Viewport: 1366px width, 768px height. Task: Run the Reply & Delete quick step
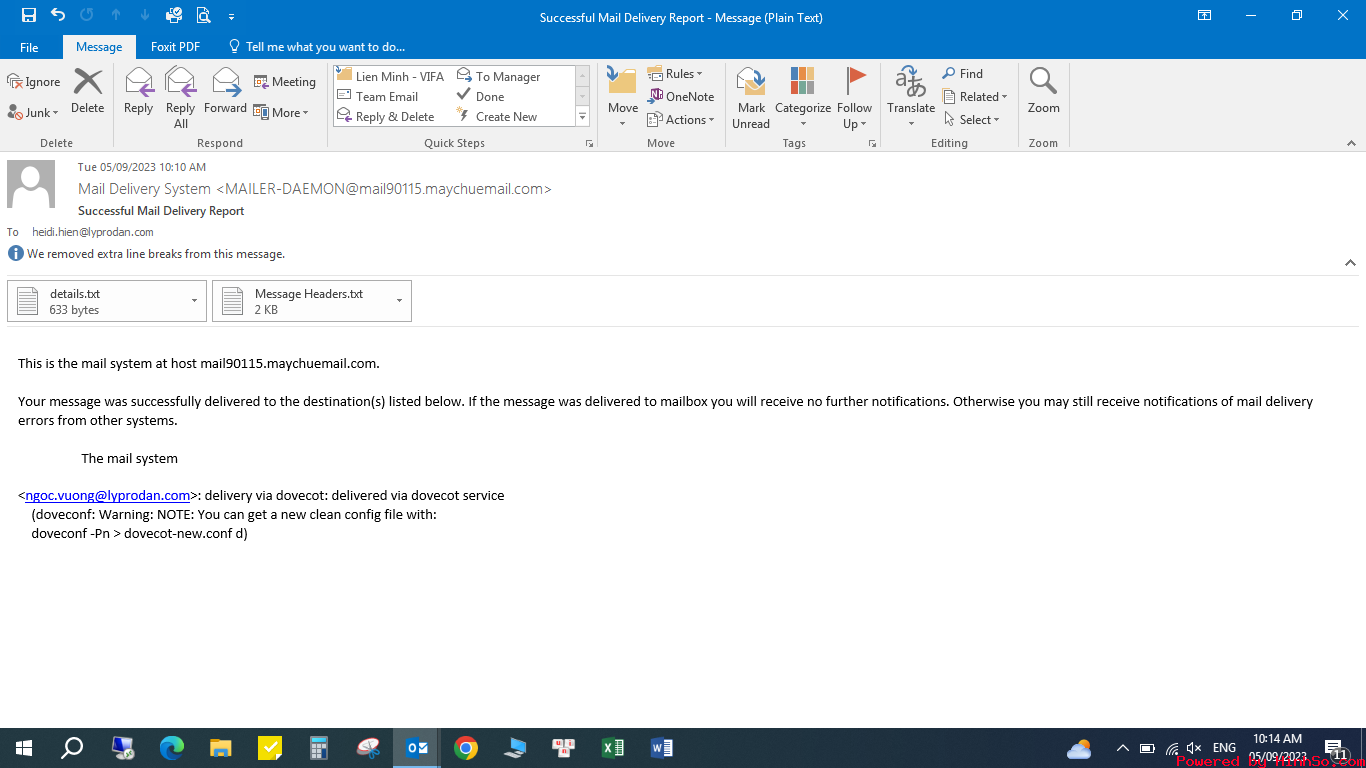click(x=385, y=117)
